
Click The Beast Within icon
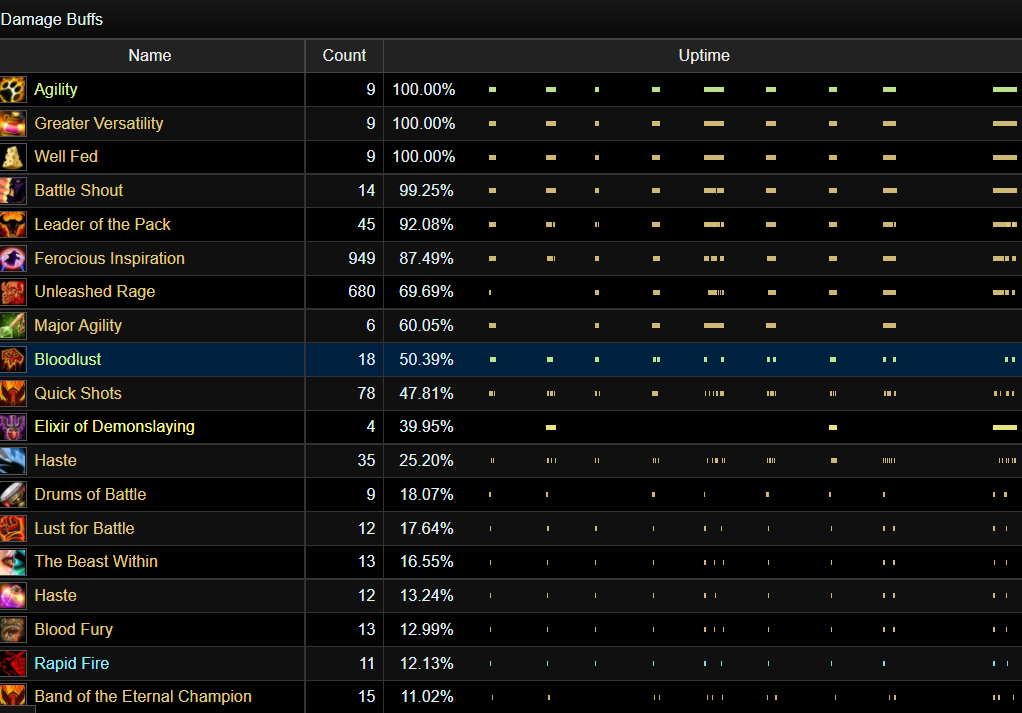point(13,562)
